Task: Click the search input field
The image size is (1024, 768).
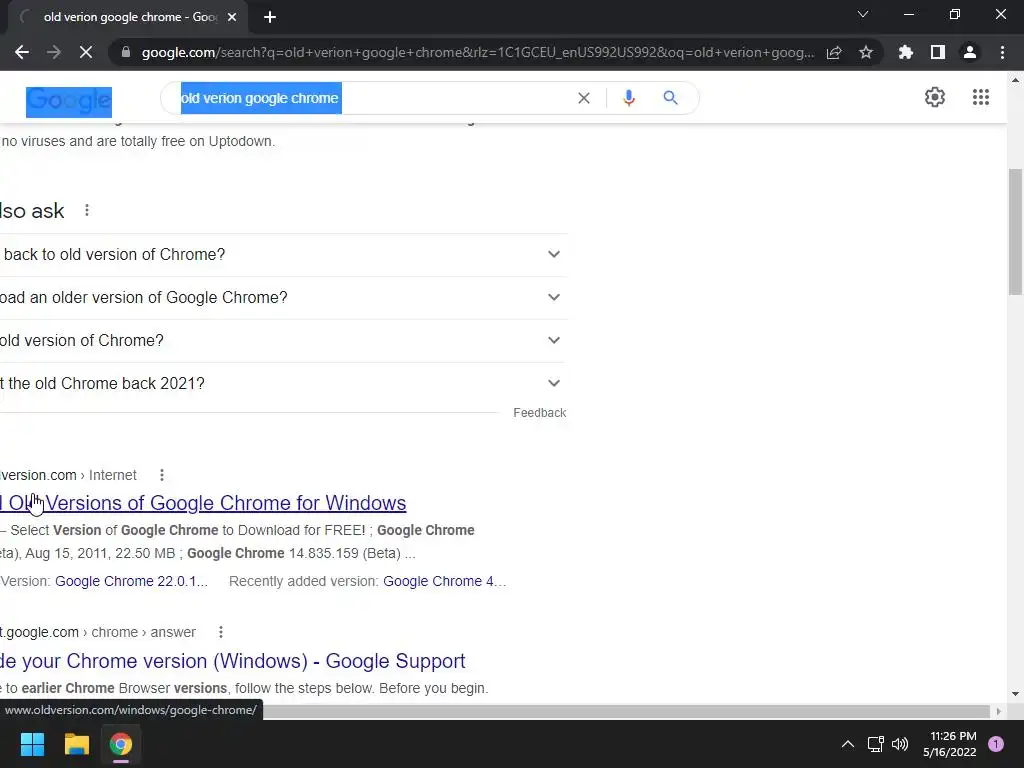Action: tap(376, 98)
